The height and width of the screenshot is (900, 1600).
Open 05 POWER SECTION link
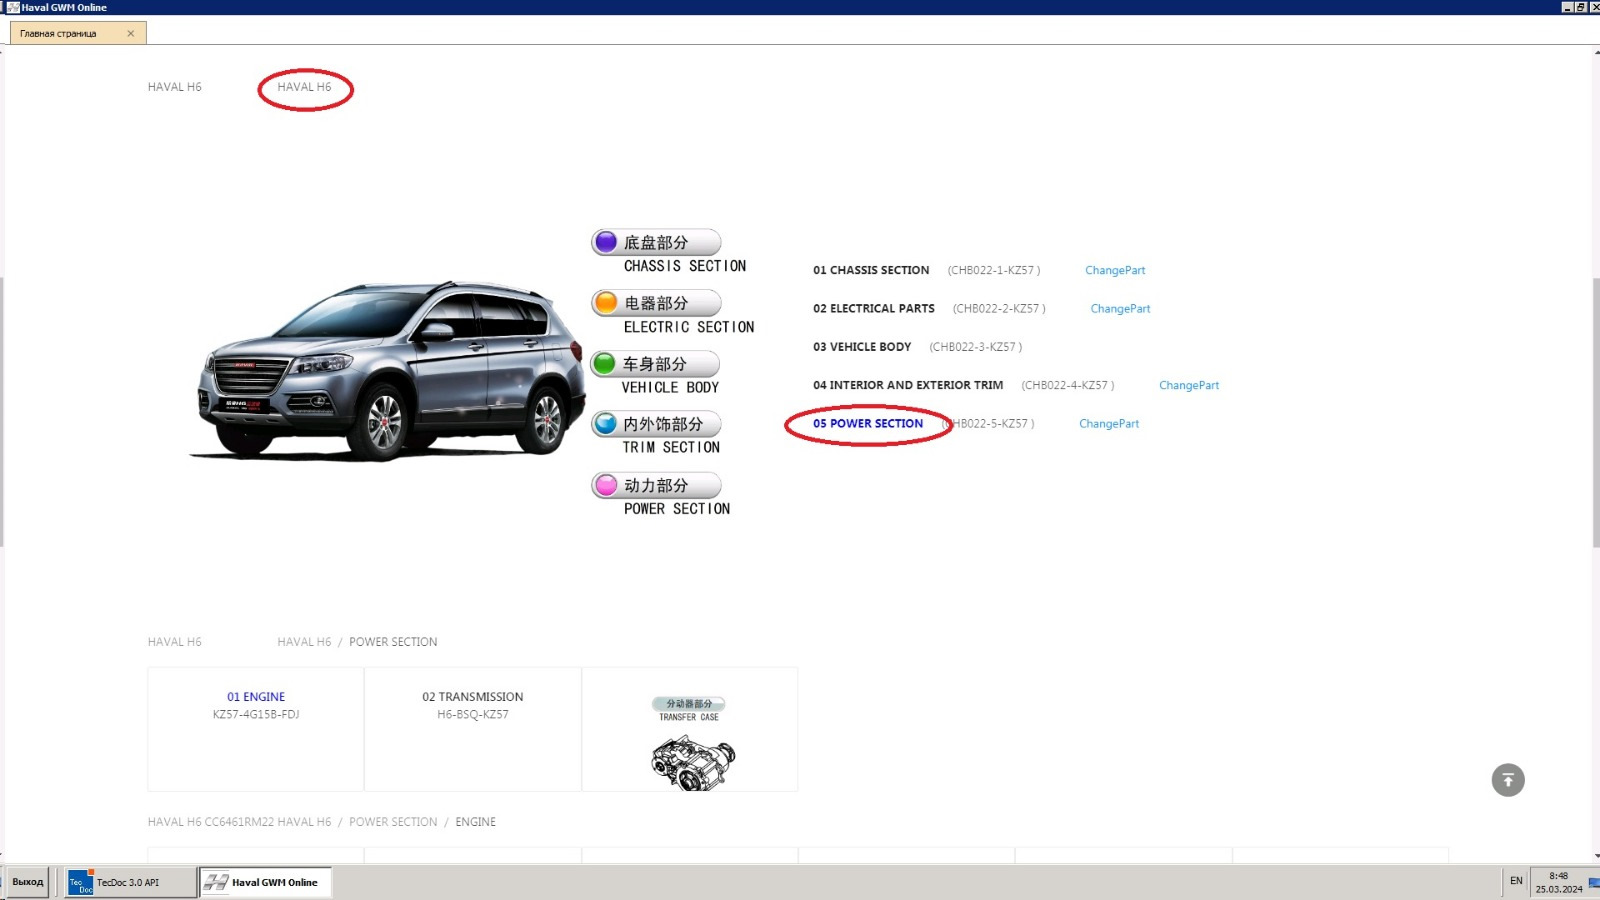click(868, 424)
